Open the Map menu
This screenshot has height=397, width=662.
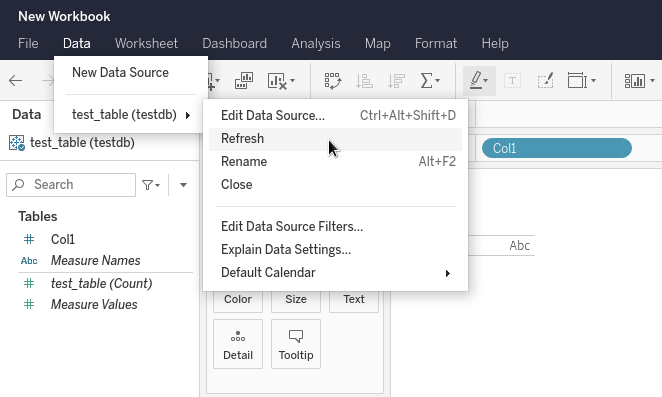tap(377, 44)
